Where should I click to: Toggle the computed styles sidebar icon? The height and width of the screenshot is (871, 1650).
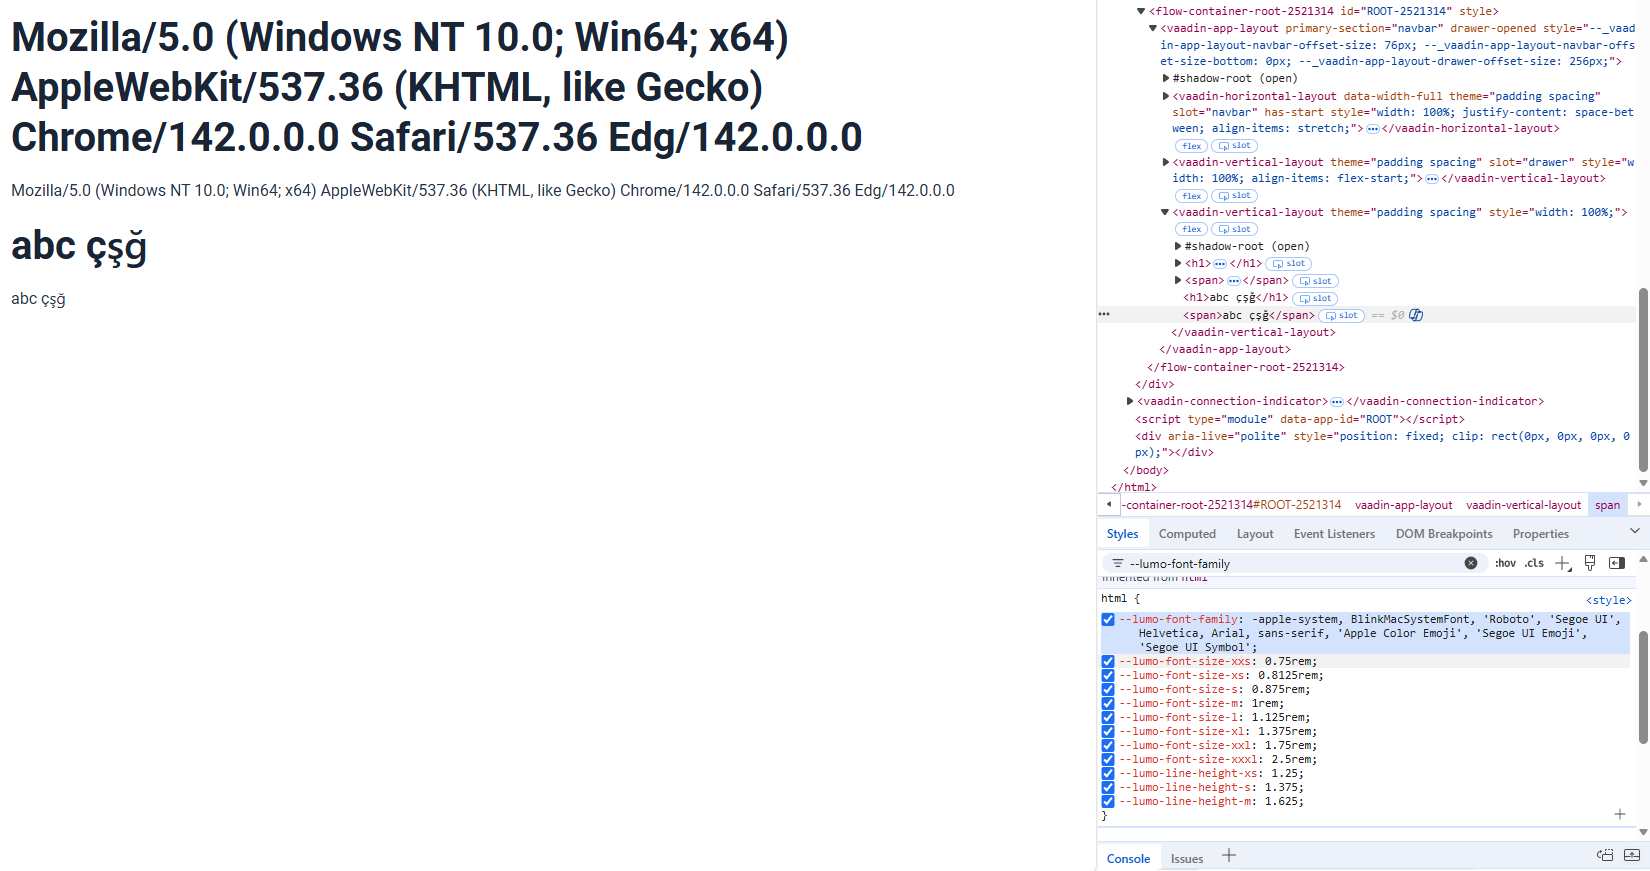[x=1616, y=563]
